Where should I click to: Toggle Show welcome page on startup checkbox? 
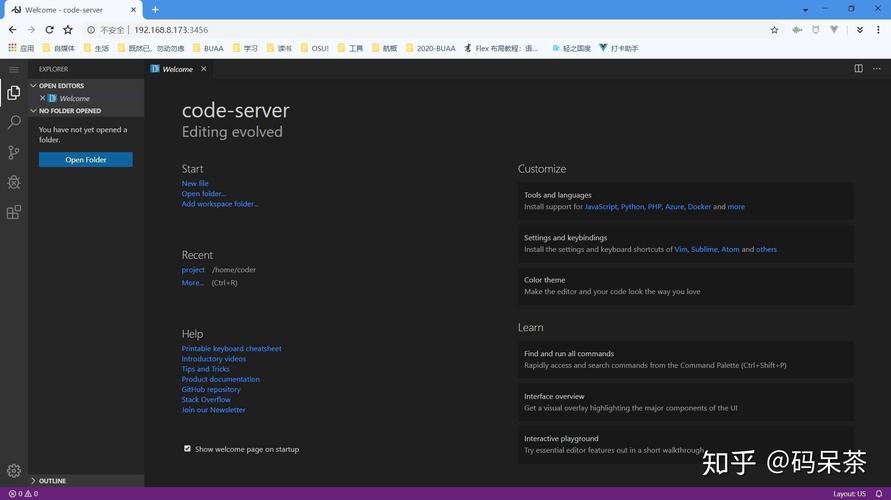click(x=187, y=449)
